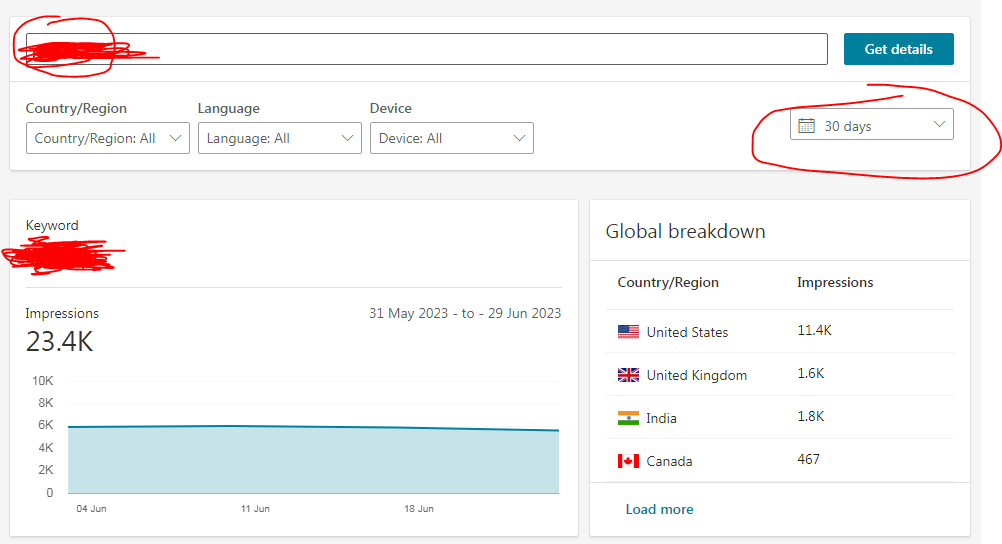Open the 30 days date range dropdown
Image resolution: width=1002 pixels, height=544 pixels.
(872, 125)
